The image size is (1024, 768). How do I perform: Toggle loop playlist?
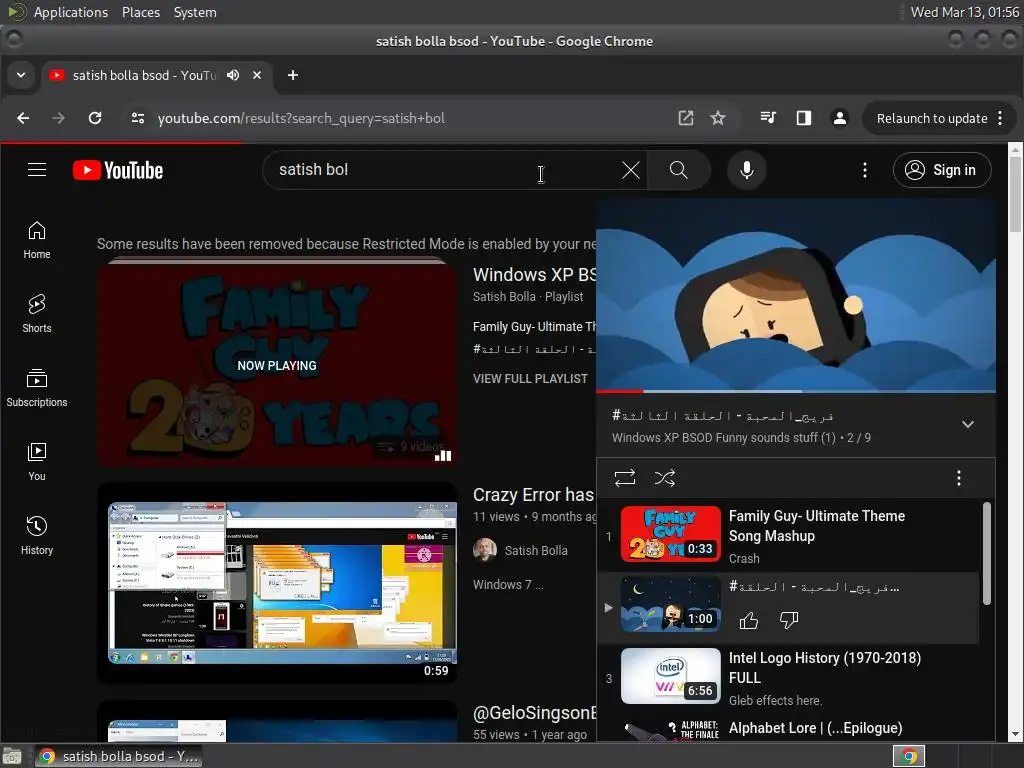tap(625, 478)
